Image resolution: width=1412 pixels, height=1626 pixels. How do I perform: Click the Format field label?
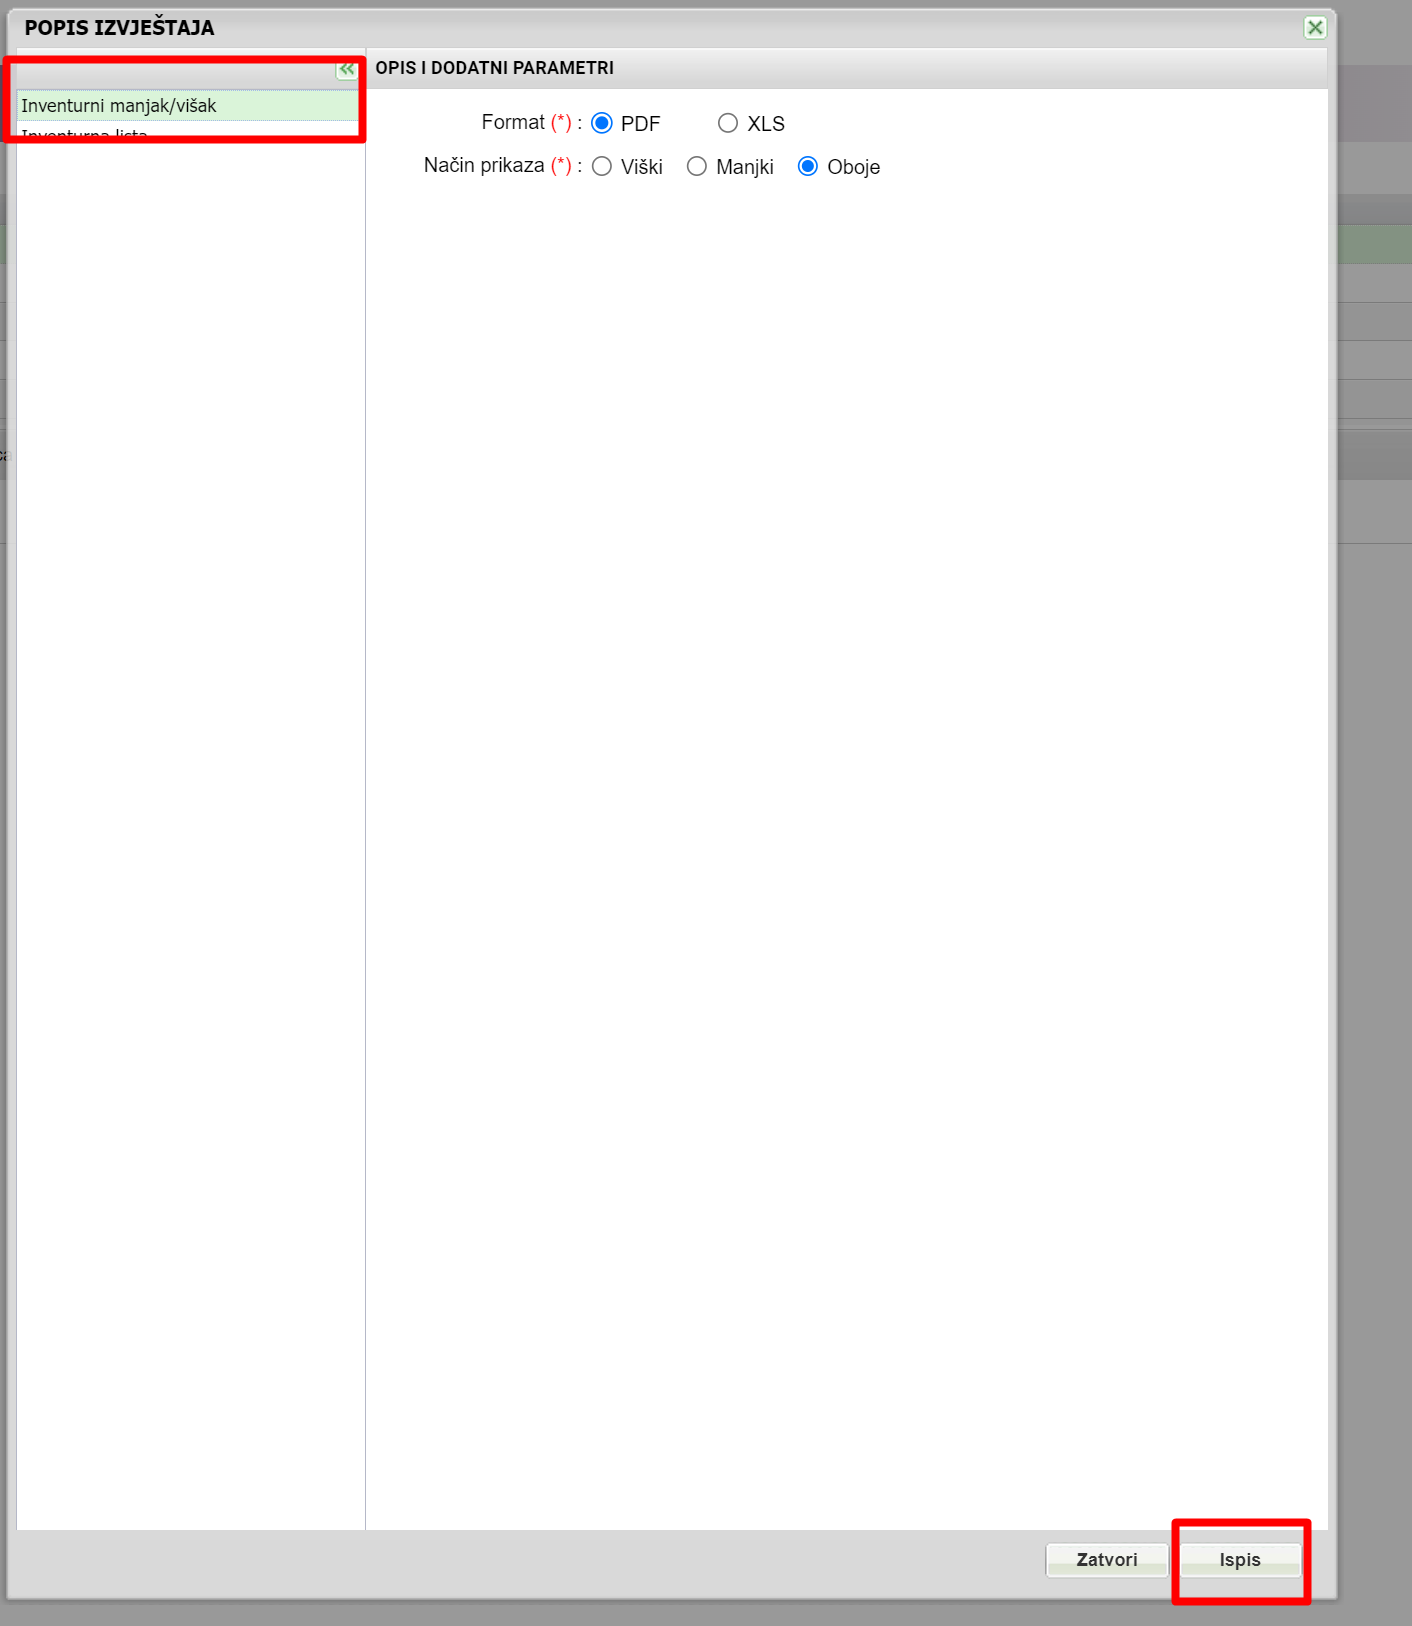pos(513,122)
